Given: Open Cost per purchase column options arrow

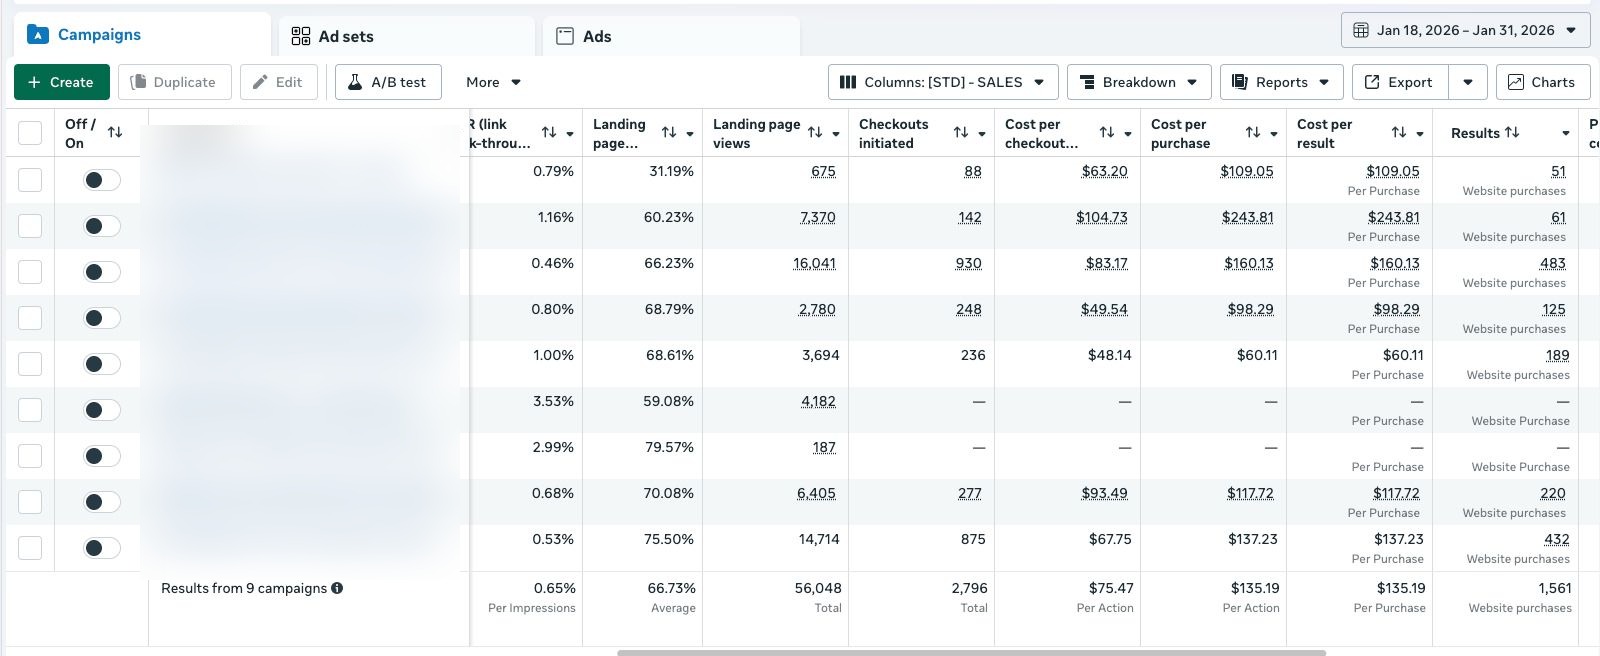Looking at the screenshot, I should point(1274,133).
